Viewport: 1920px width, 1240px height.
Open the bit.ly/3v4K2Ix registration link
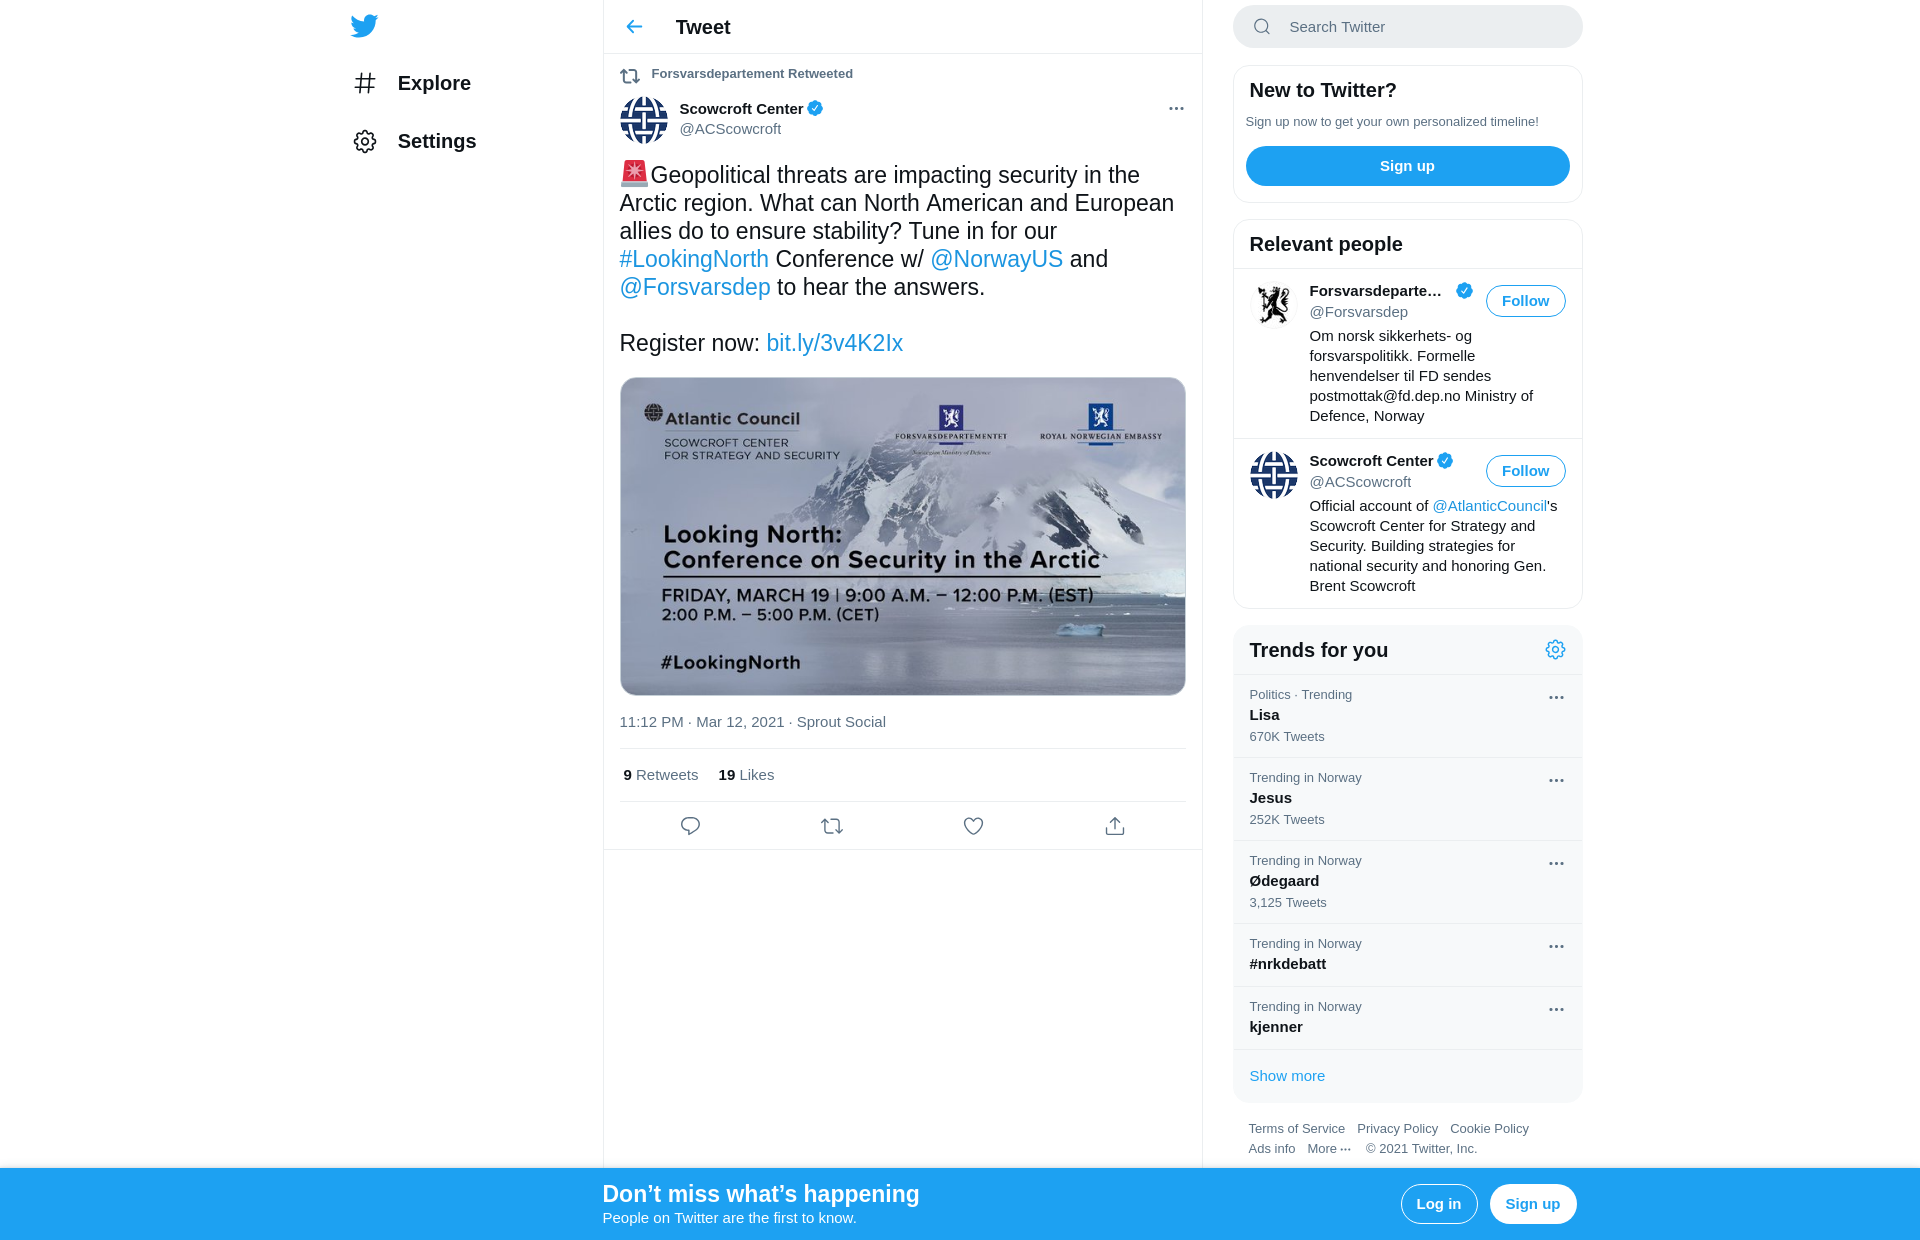point(834,343)
